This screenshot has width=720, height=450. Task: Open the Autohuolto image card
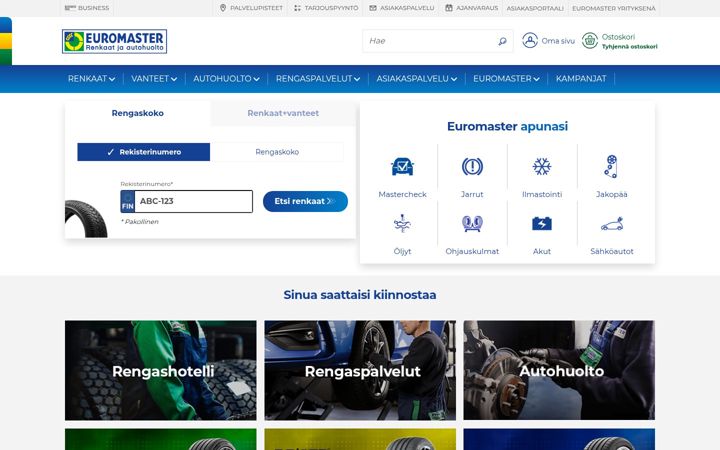coord(559,370)
